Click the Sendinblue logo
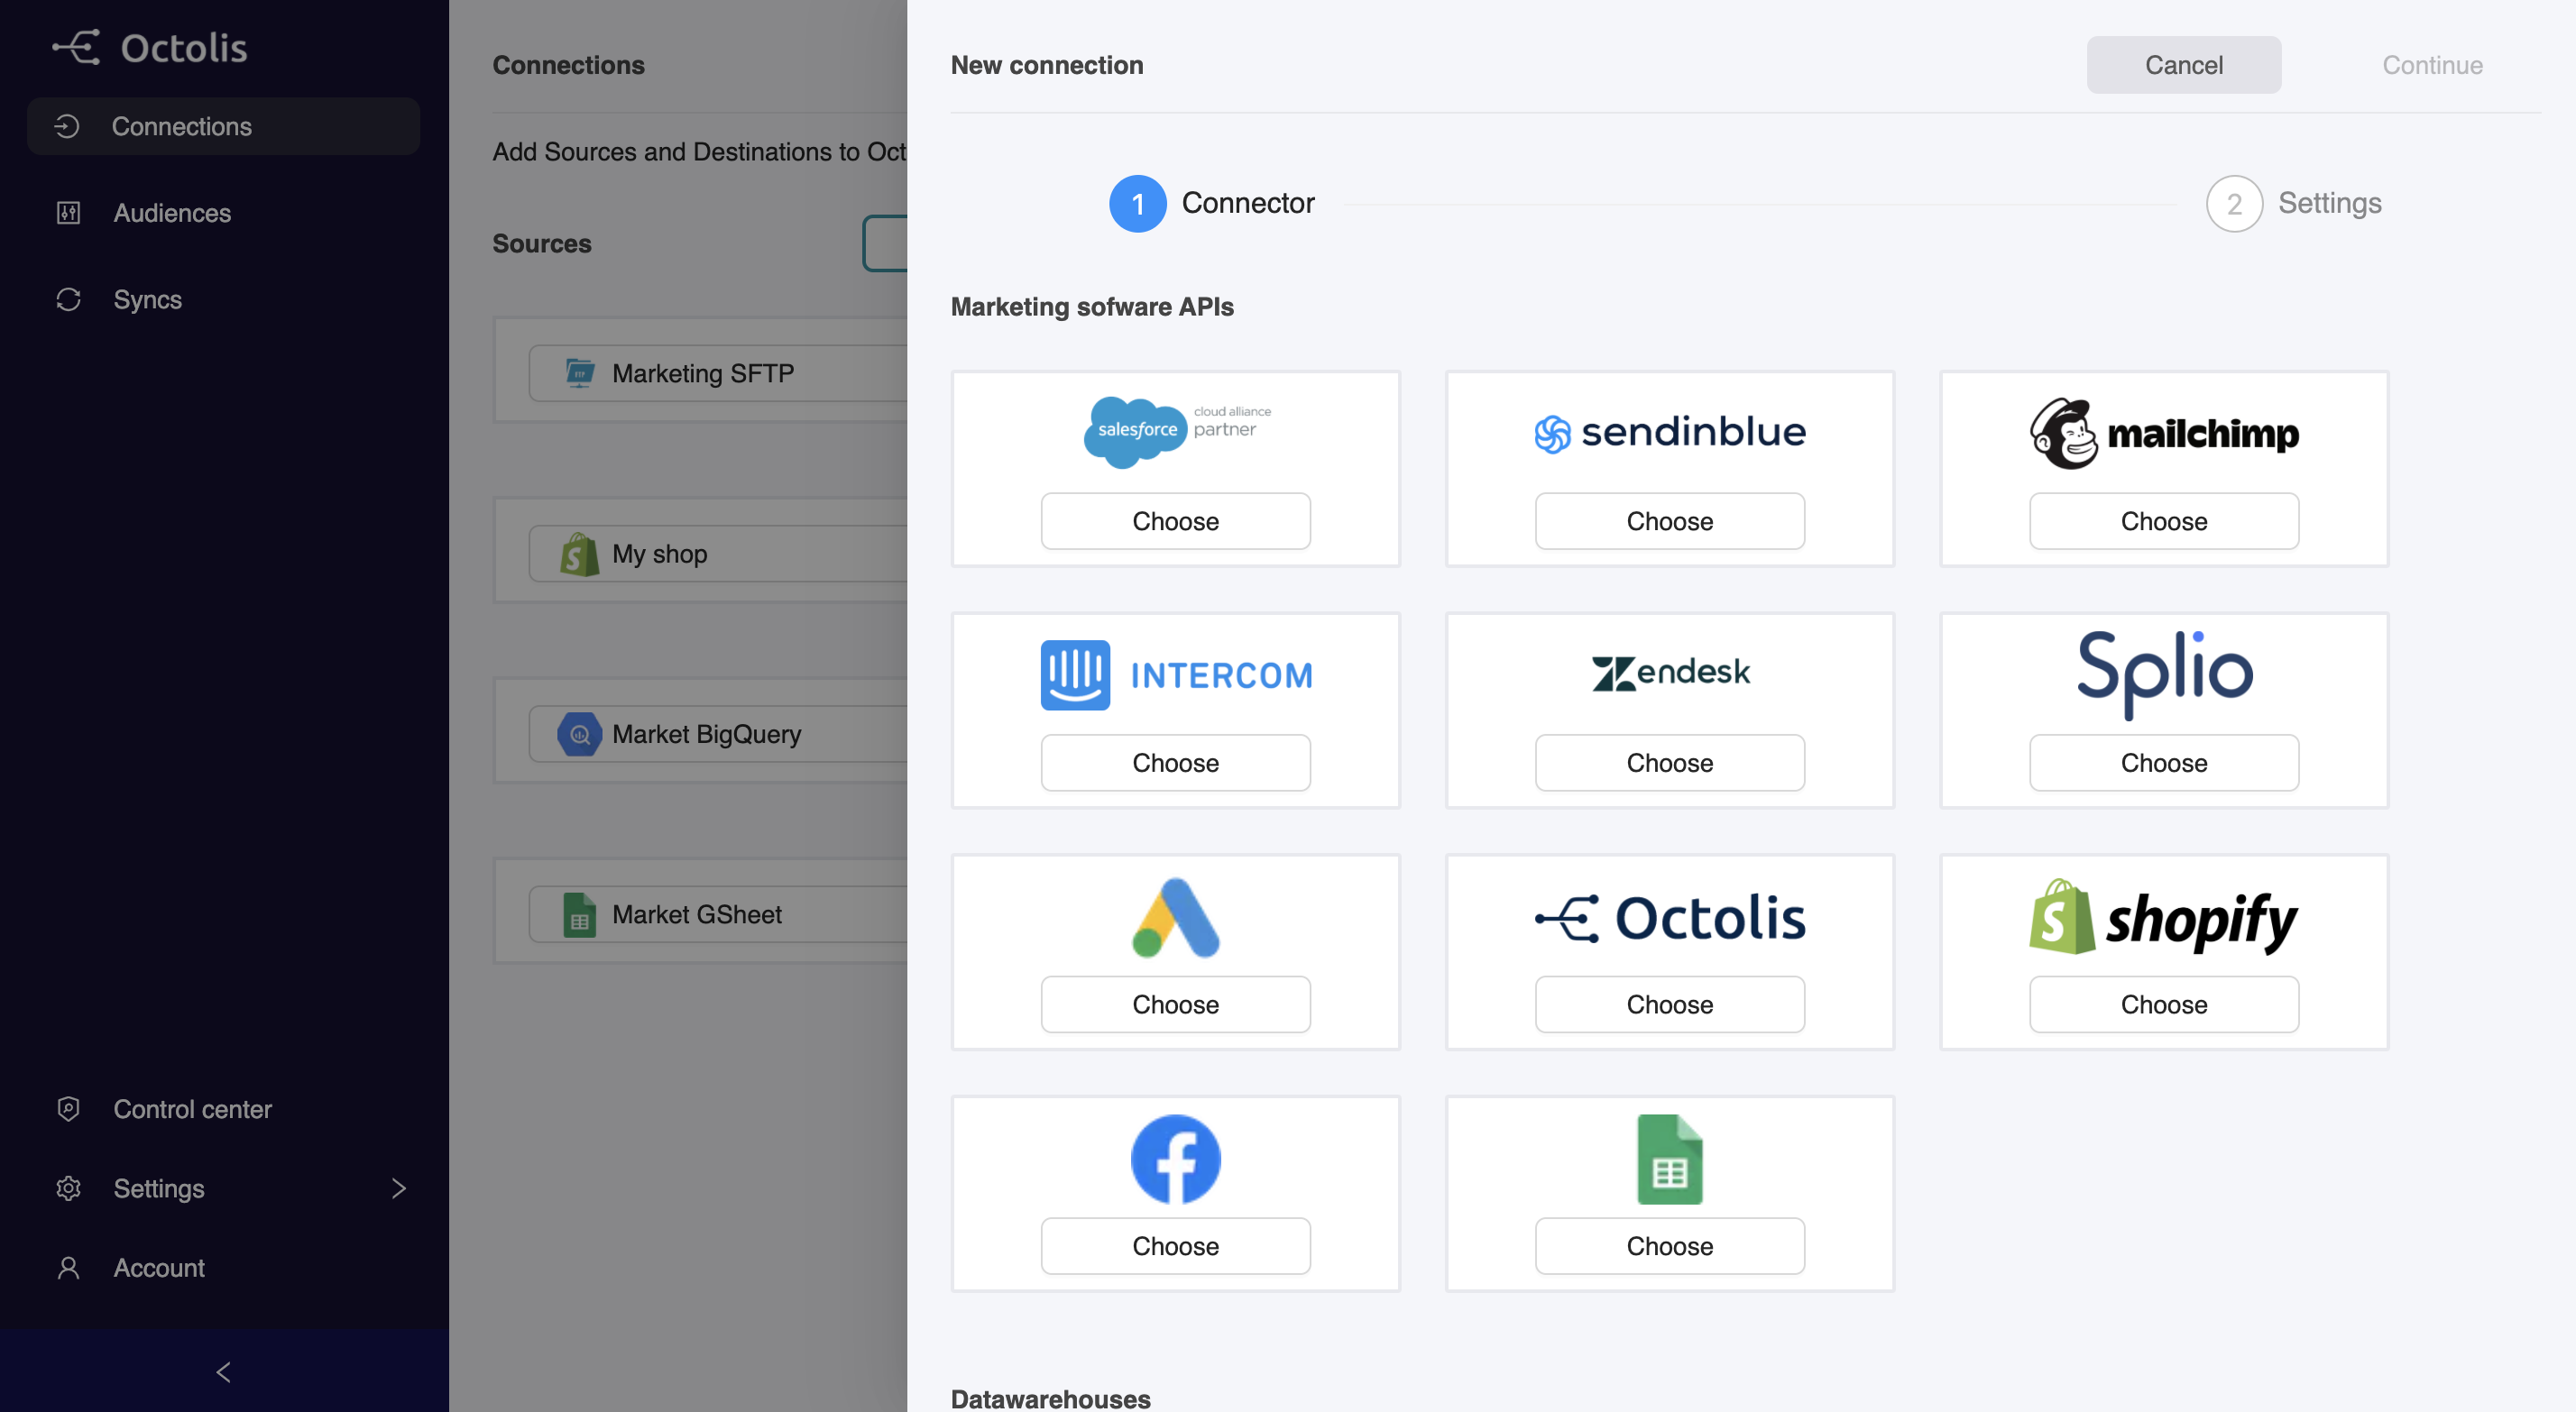 [x=1670, y=432]
